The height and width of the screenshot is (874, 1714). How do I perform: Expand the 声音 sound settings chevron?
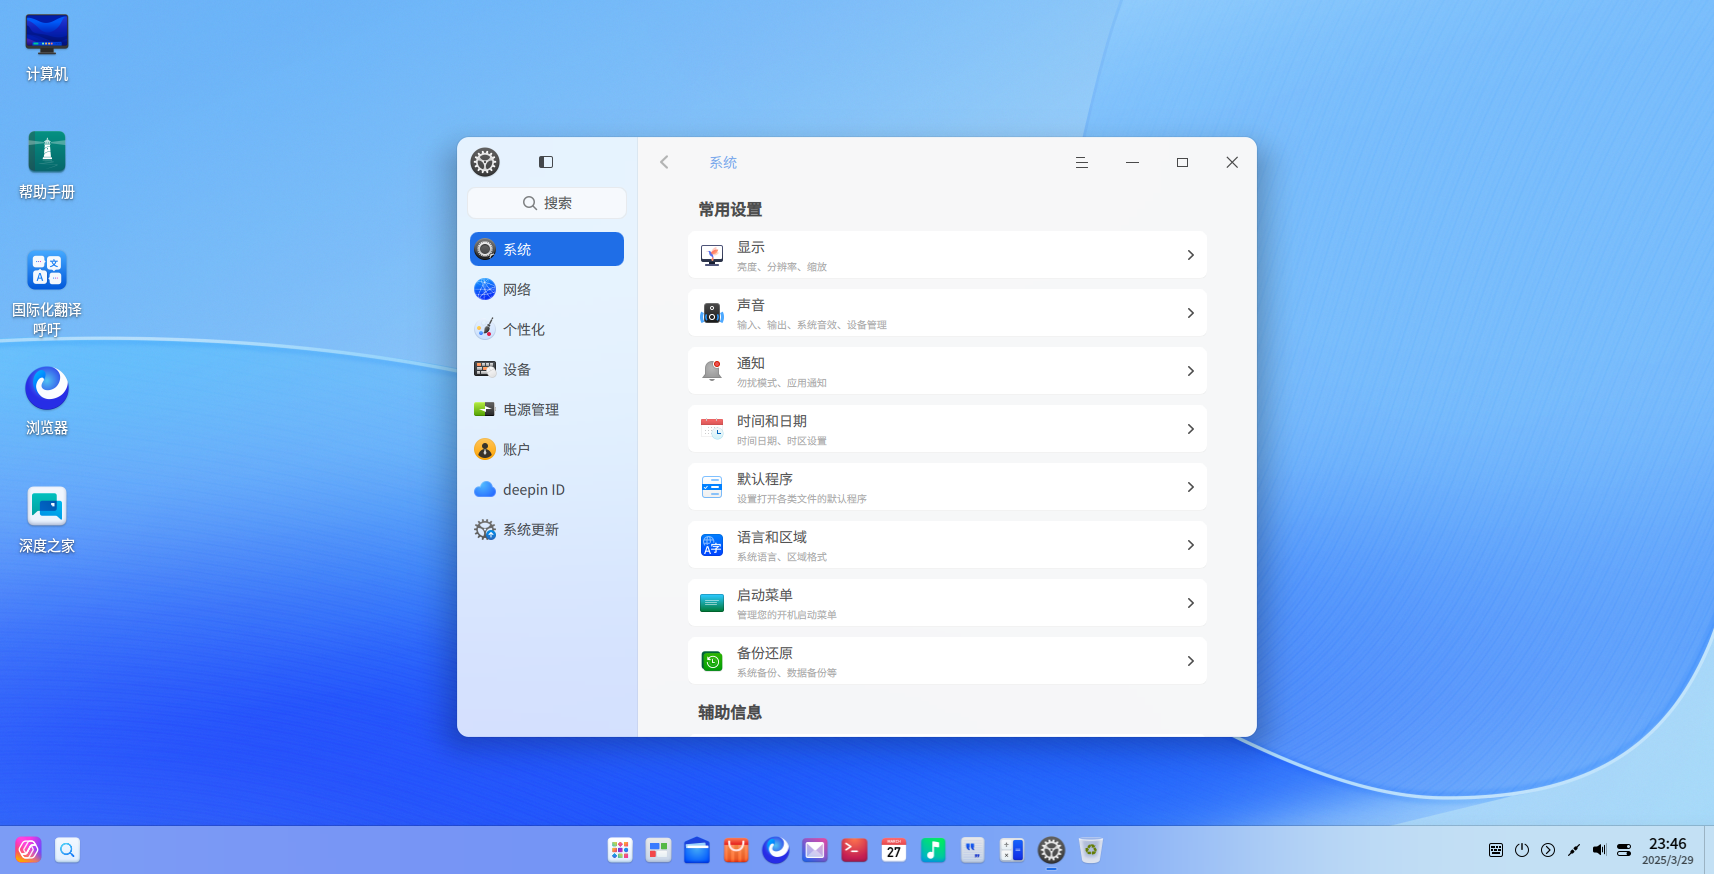[x=1190, y=313]
